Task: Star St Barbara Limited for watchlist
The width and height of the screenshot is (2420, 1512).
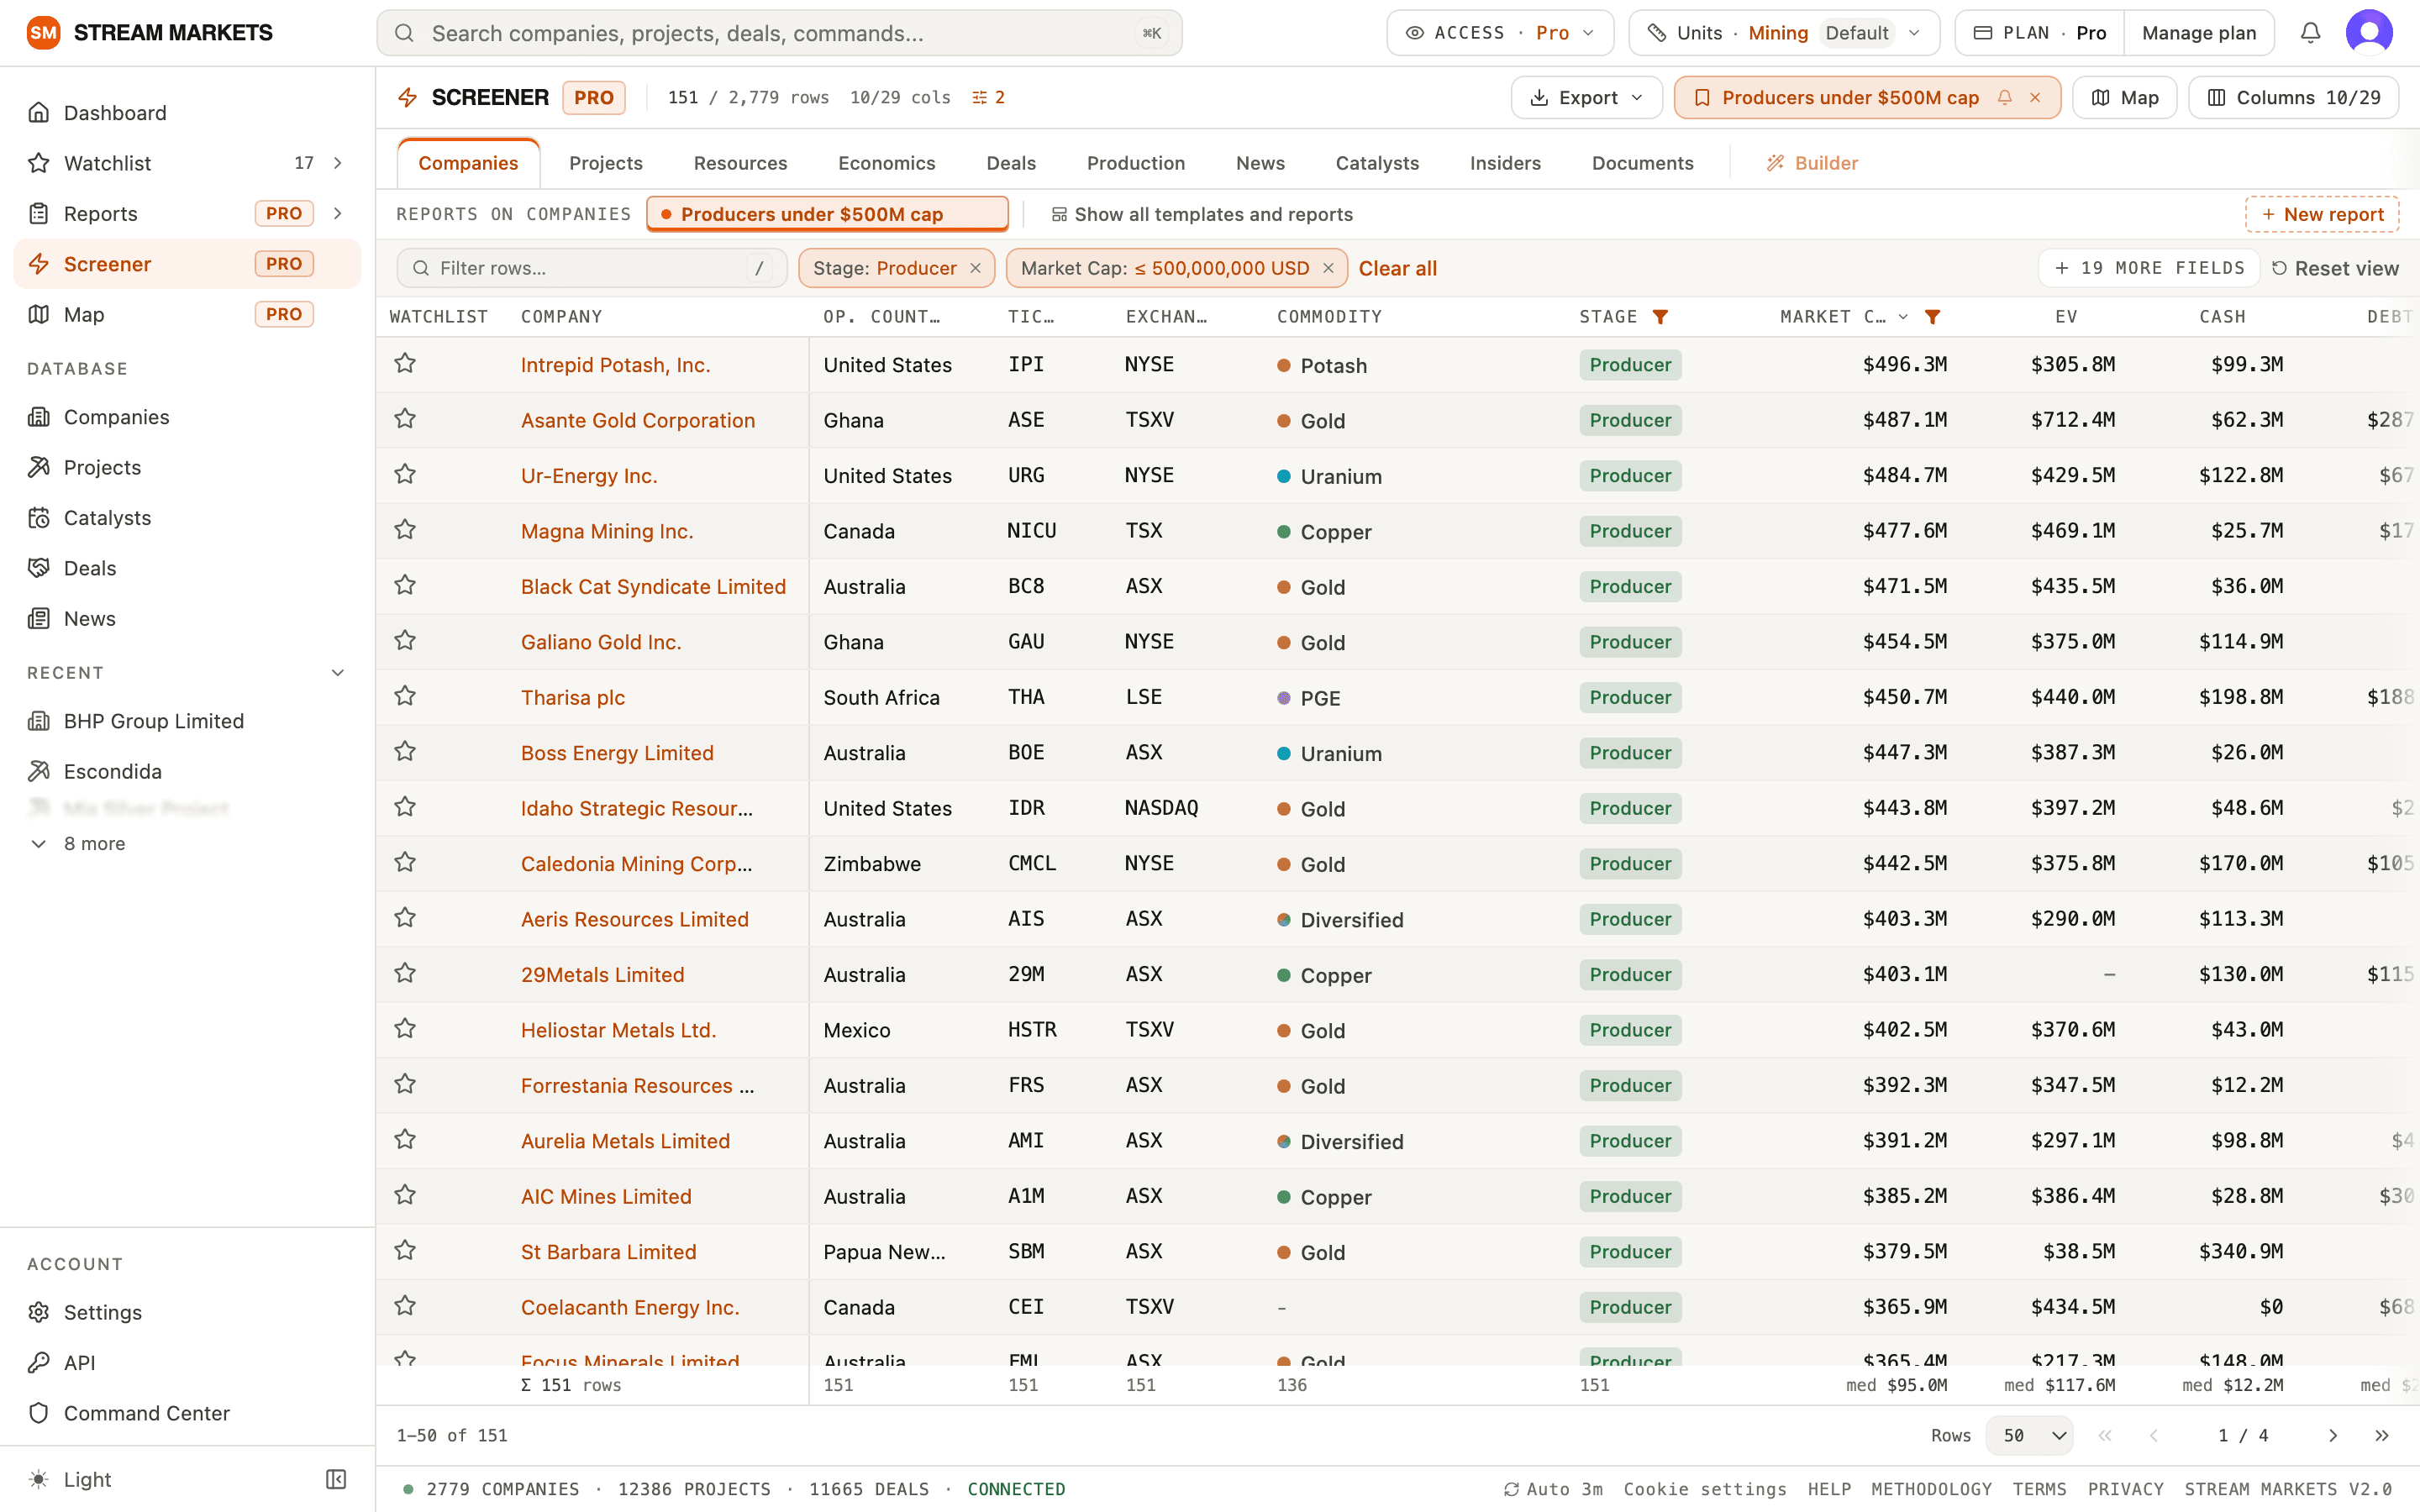Action: 405,1251
